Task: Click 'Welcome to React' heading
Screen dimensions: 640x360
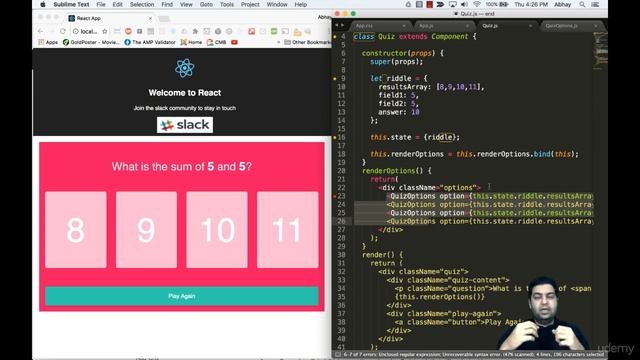Action: 185,93
